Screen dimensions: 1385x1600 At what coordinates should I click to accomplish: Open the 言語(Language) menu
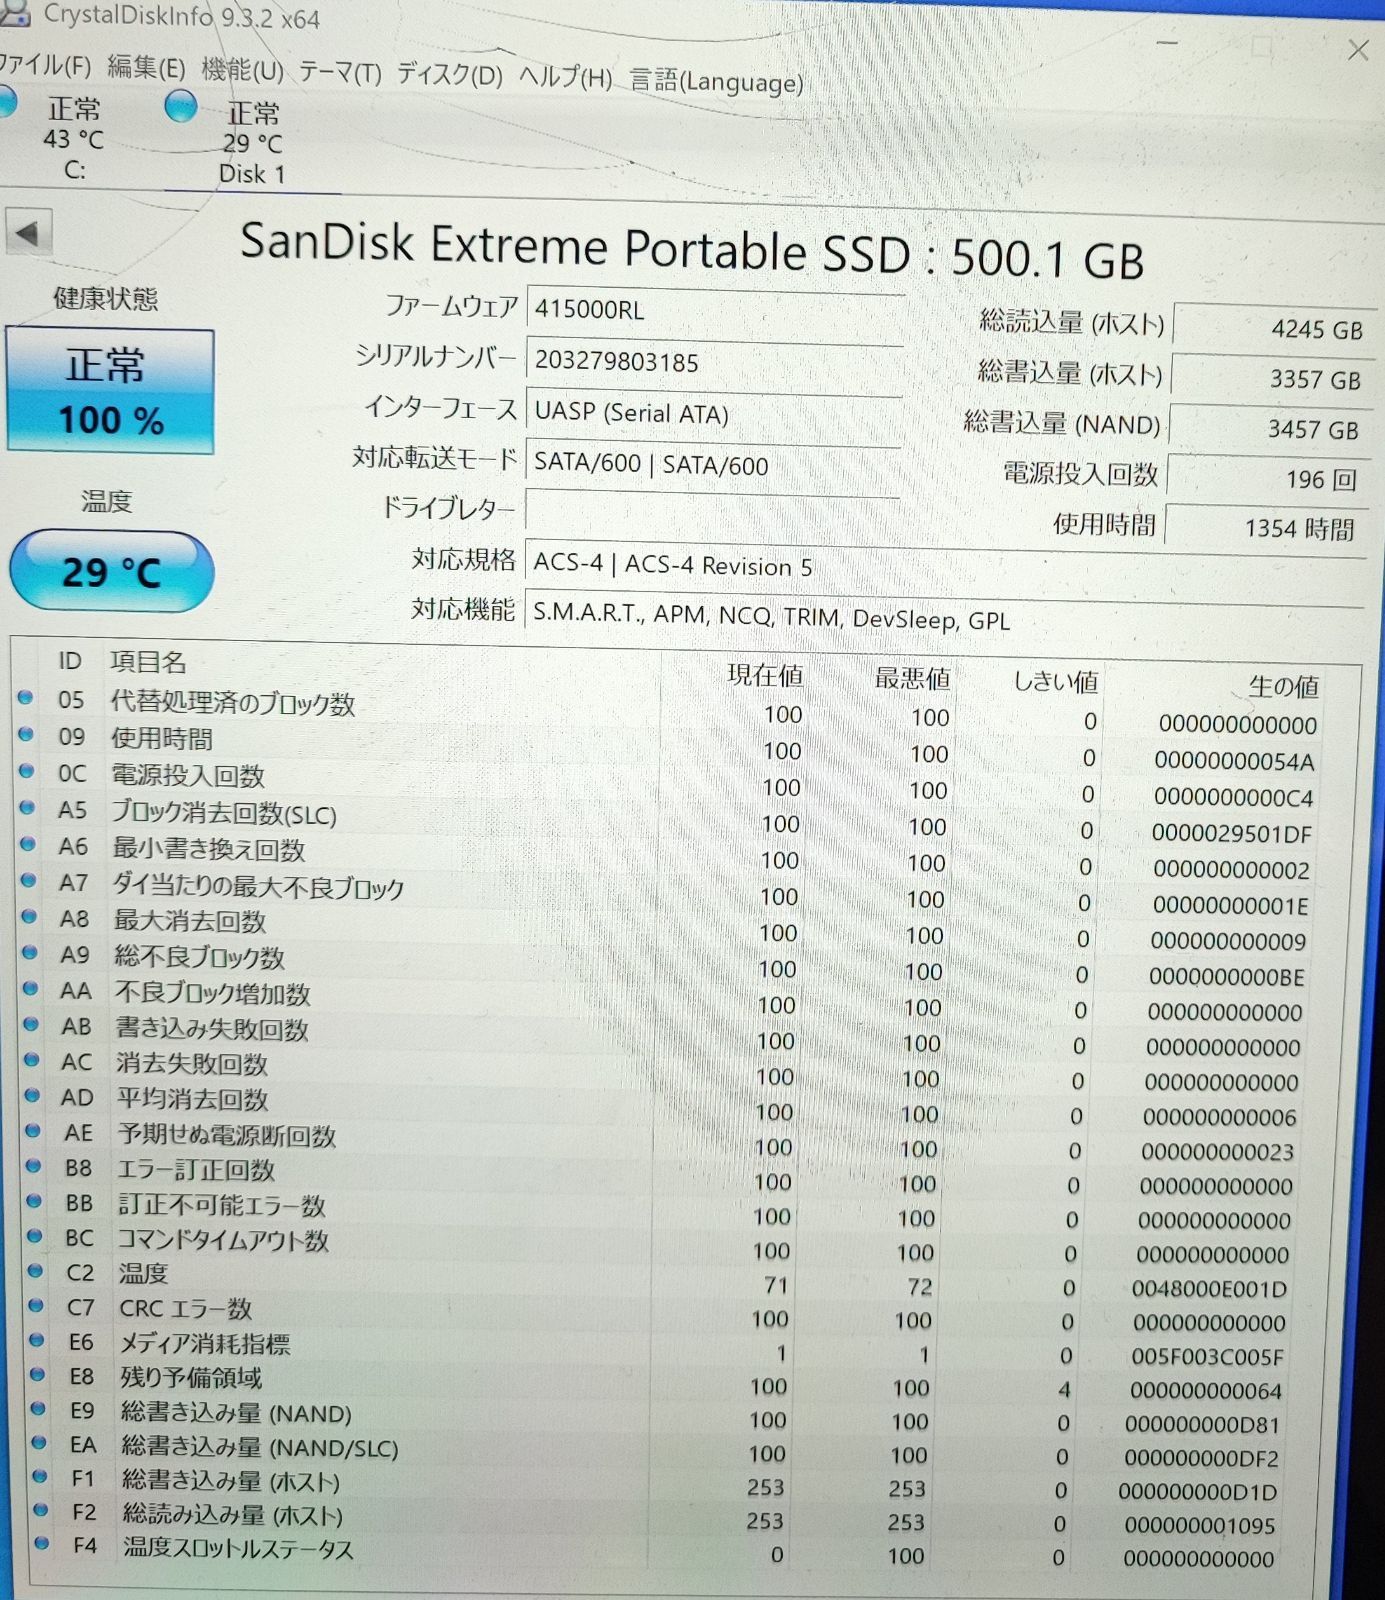pos(716,81)
